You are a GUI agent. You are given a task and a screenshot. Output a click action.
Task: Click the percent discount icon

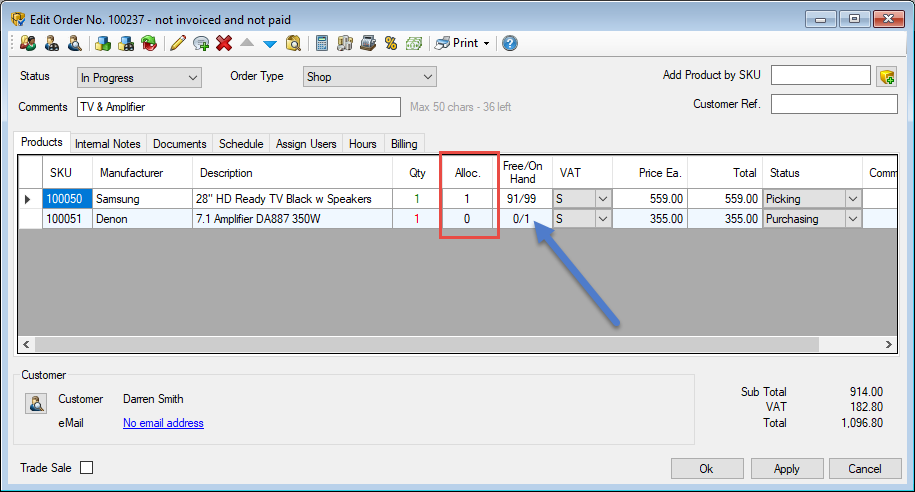(x=391, y=43)
